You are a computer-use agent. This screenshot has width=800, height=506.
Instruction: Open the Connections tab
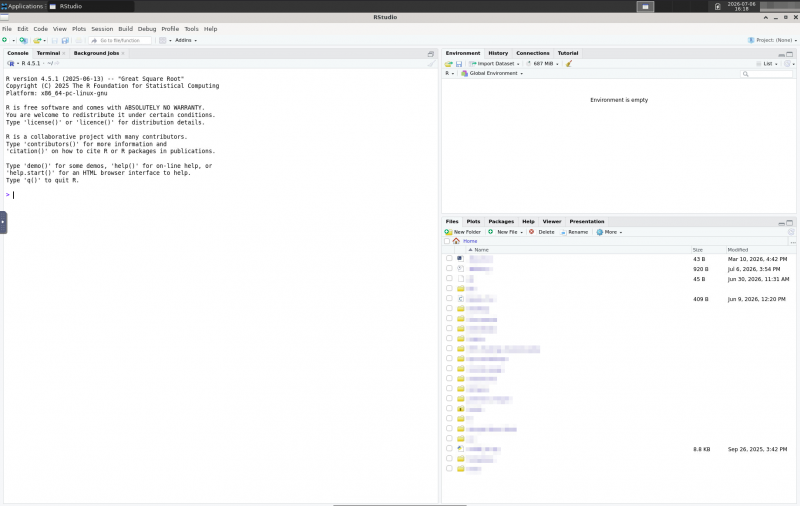click(533, 53)
